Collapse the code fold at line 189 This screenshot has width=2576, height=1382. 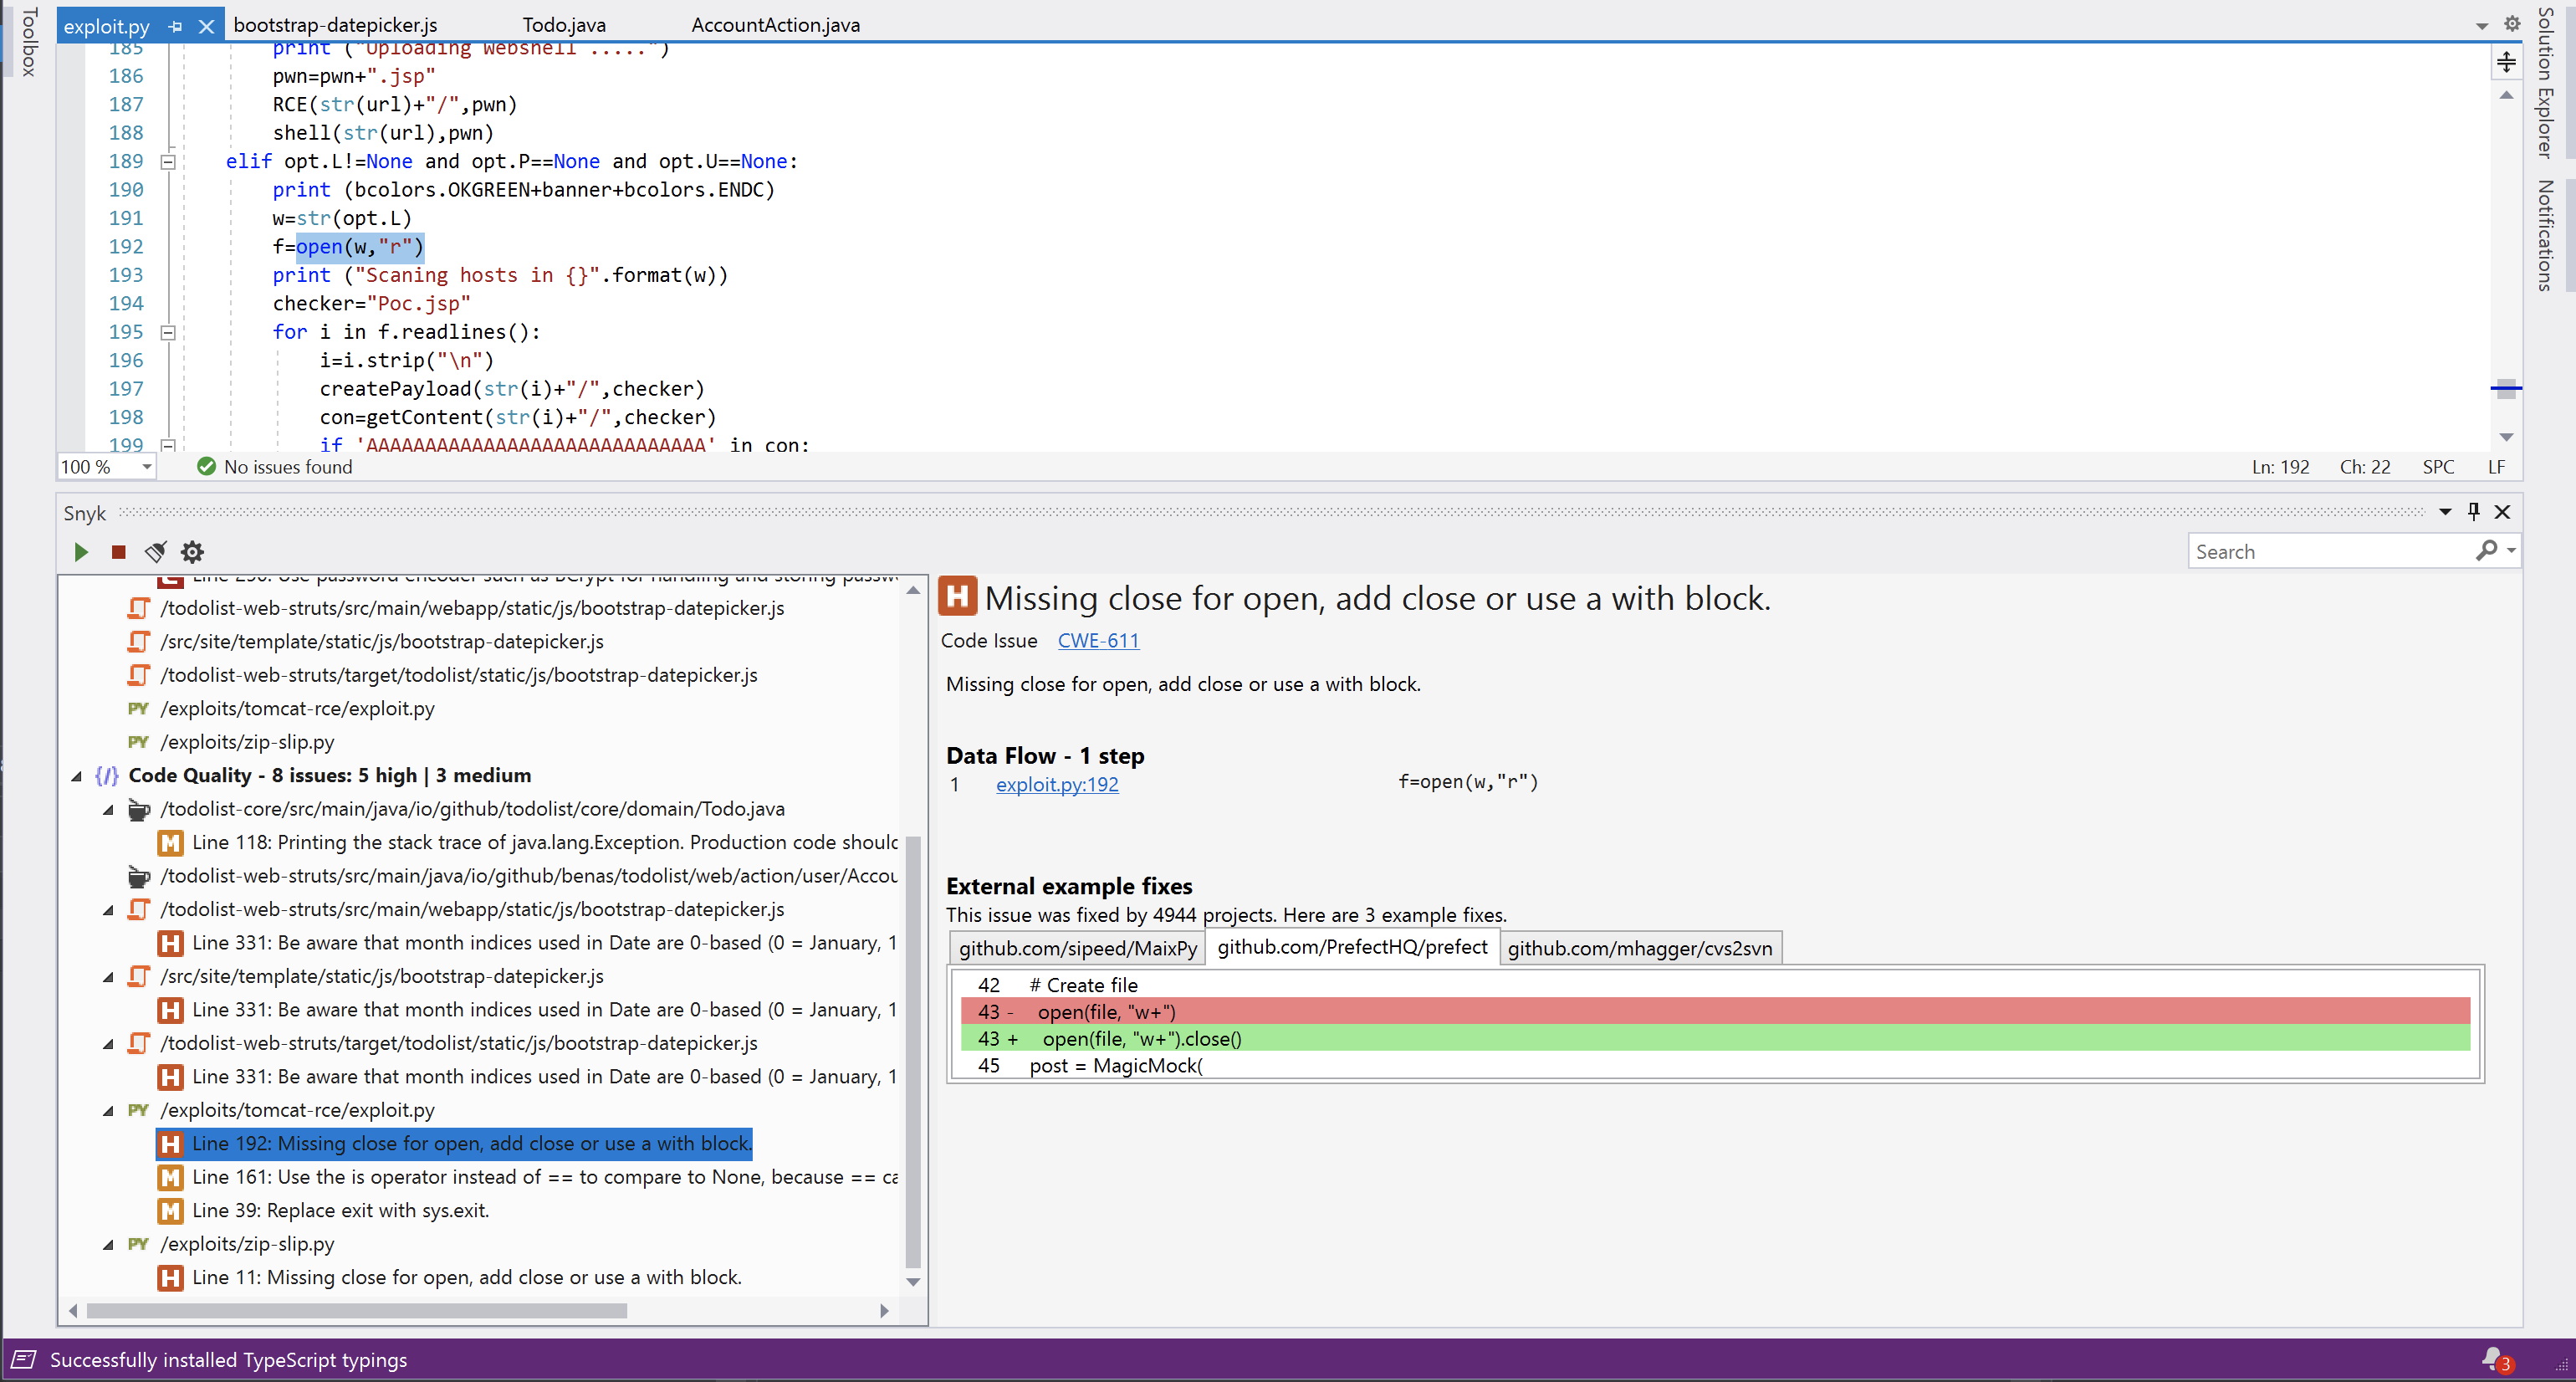click(x=168, y=162)
